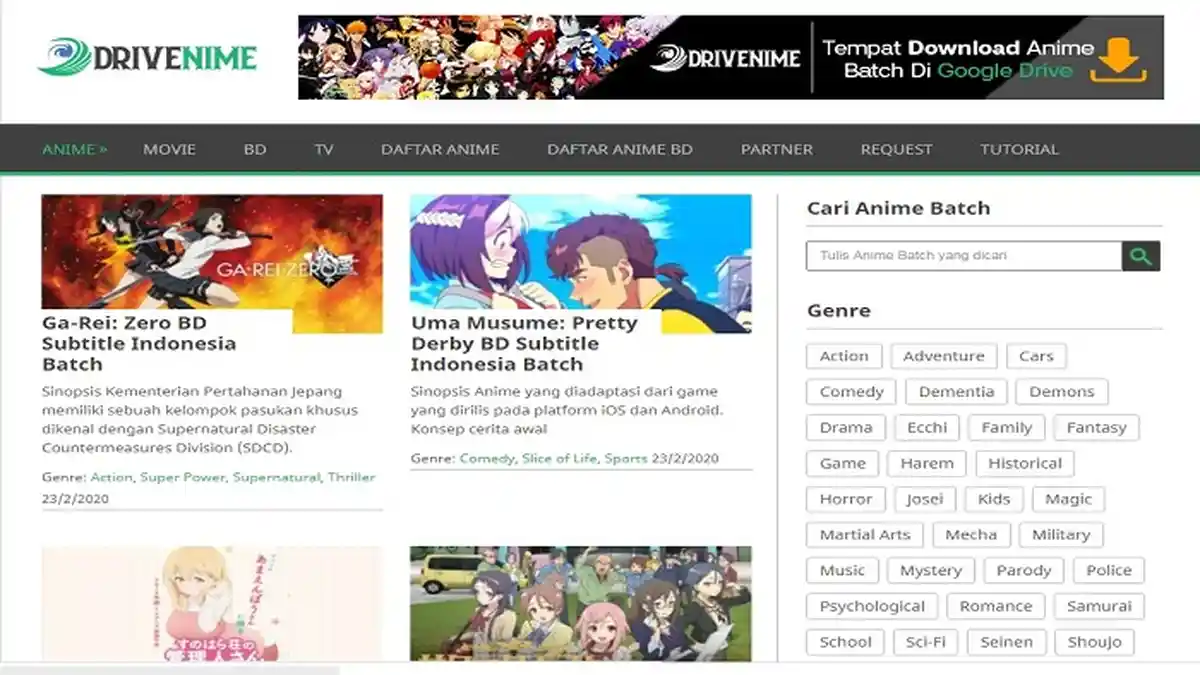
Task: Select the Horror genre tag
Action: [846, 499]
